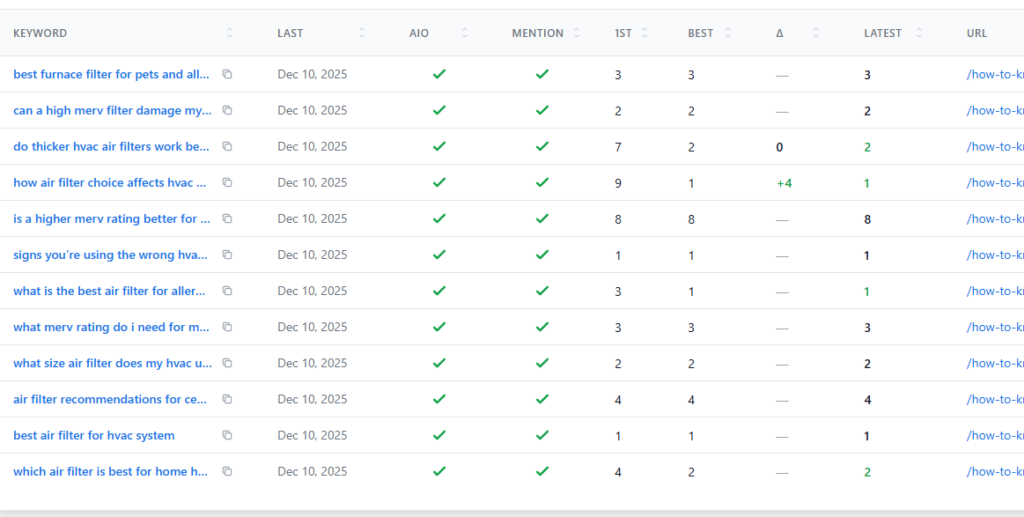Copy 'signs you're using the wrong hva' keyword
The height and width of the screenshot is (517, 1024).
[x=227, y=255]
